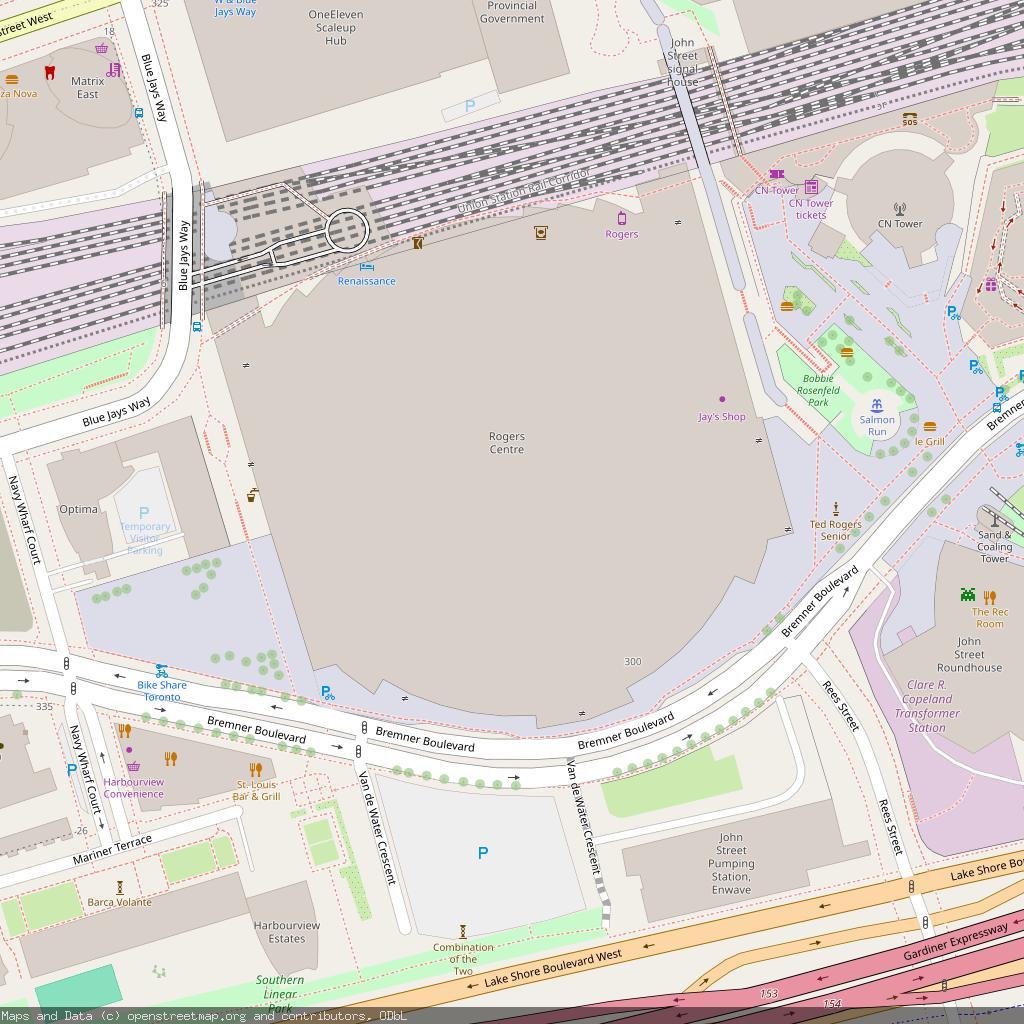Screen dimensions: 1024x1024
Task: Click the Optima building label
Action: (x=78, y=509)
